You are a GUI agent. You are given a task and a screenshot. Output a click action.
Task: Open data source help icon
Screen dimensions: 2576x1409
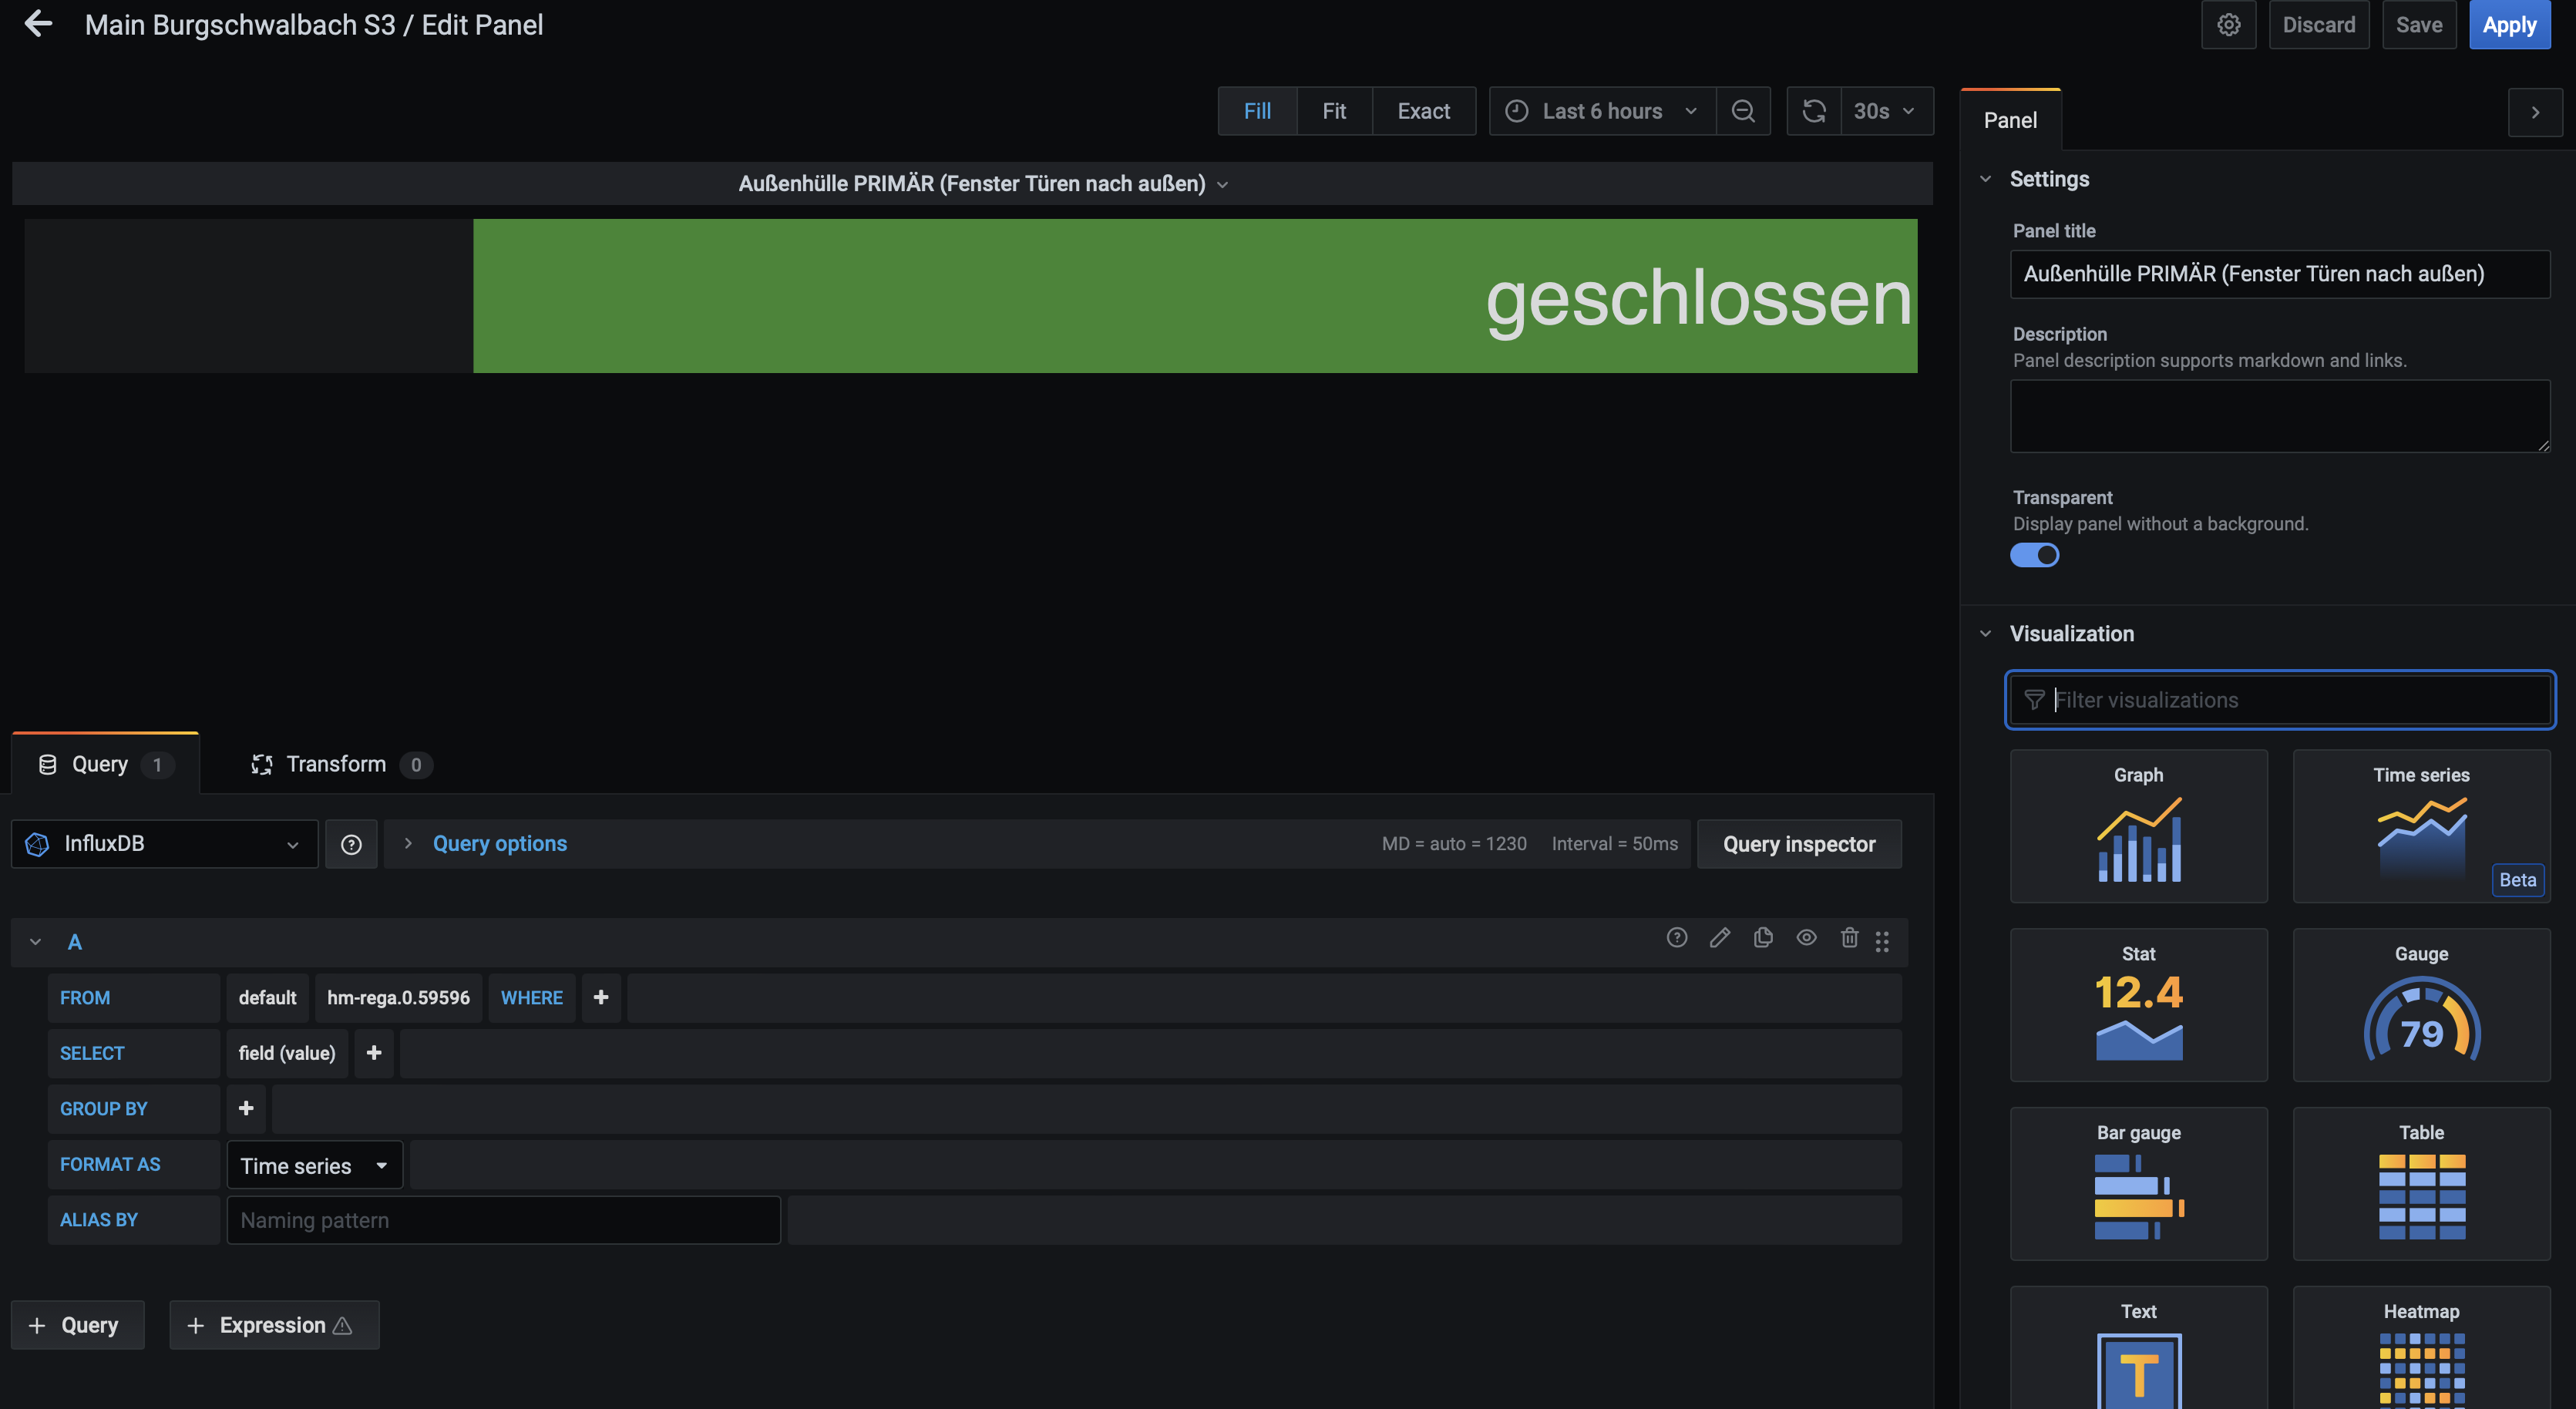coord(351,844)
